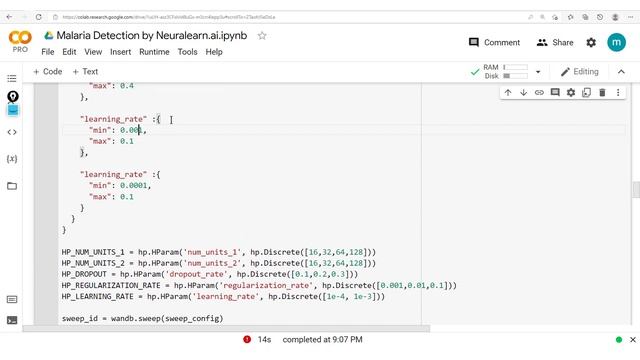Add a new Code cell
Screen dimensions: 640x360
47,71
